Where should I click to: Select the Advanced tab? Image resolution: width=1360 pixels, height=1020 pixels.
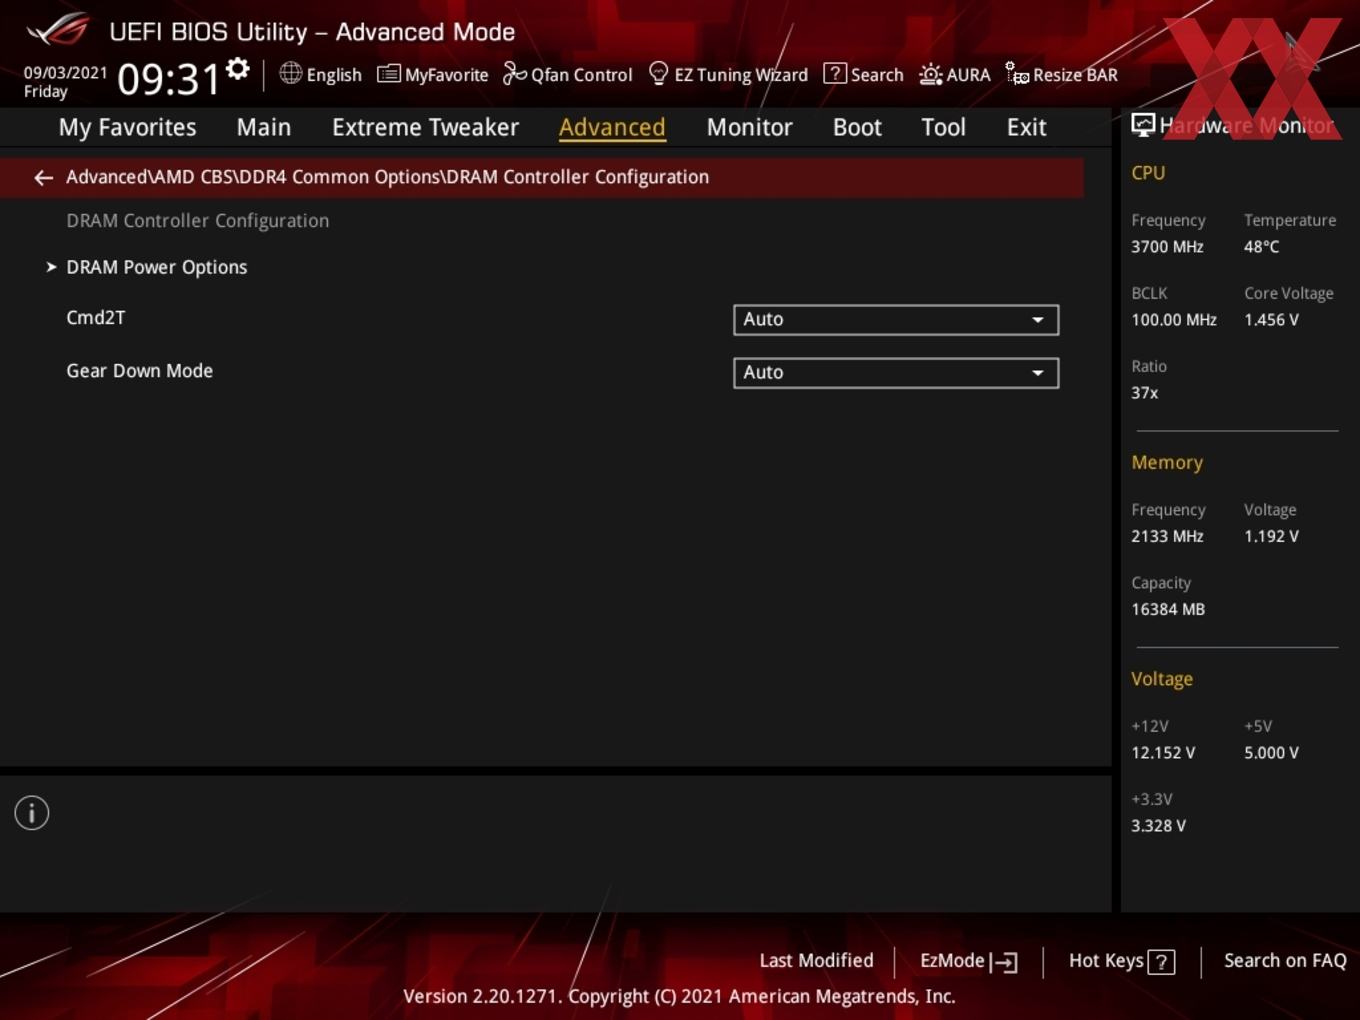(612, 127)
